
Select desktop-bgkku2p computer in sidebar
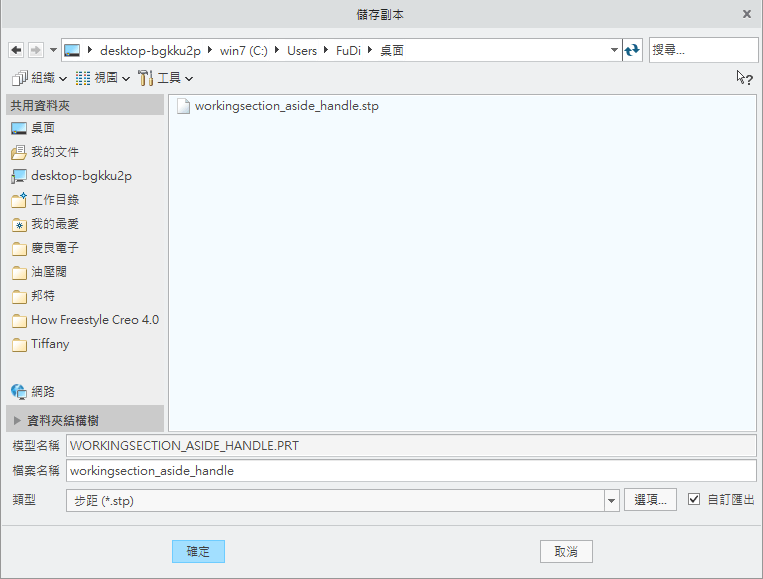(80, 176)
